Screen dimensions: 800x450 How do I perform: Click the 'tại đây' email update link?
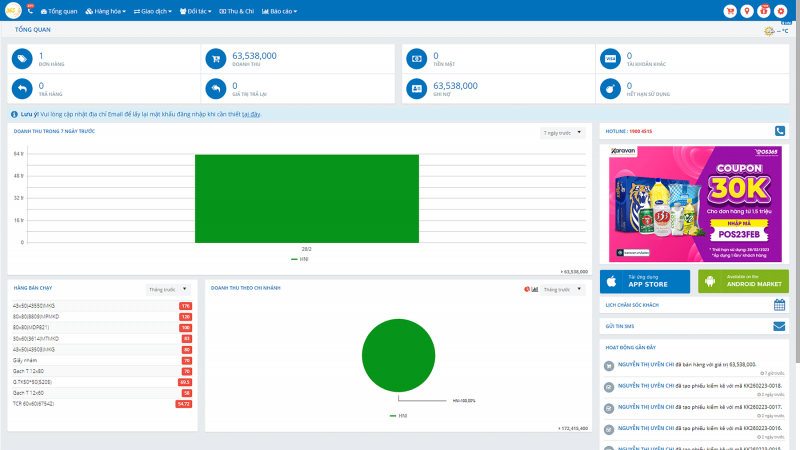click(x=251, y=114)
